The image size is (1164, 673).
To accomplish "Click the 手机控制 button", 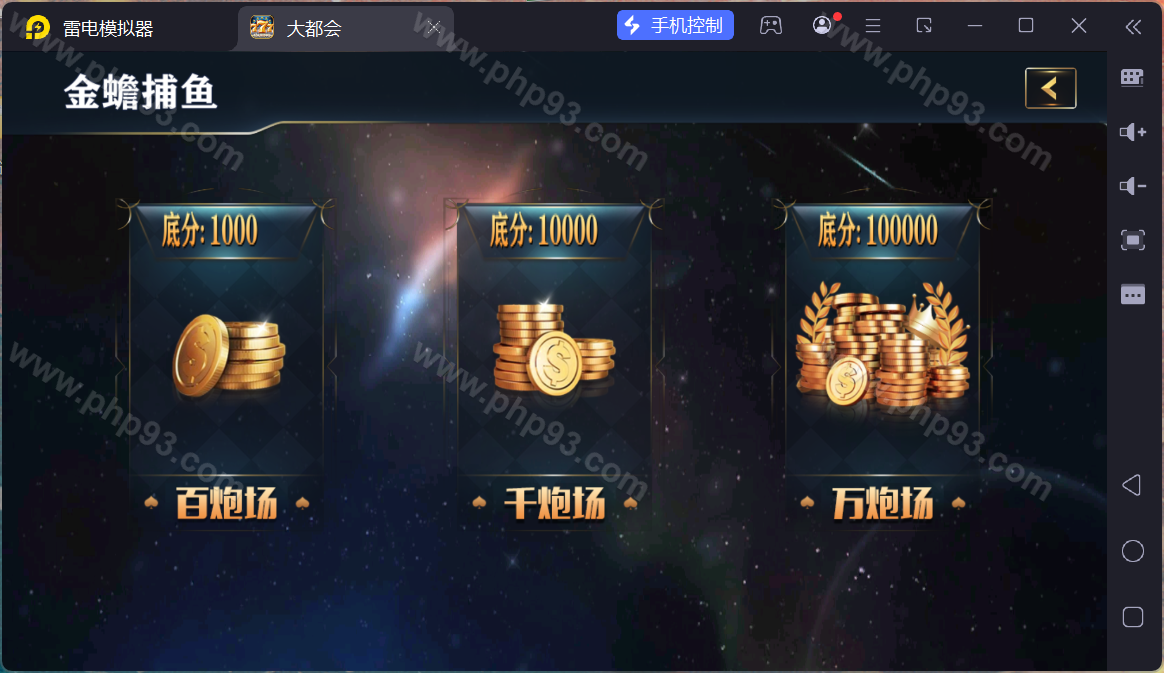I will coord(675,25).
